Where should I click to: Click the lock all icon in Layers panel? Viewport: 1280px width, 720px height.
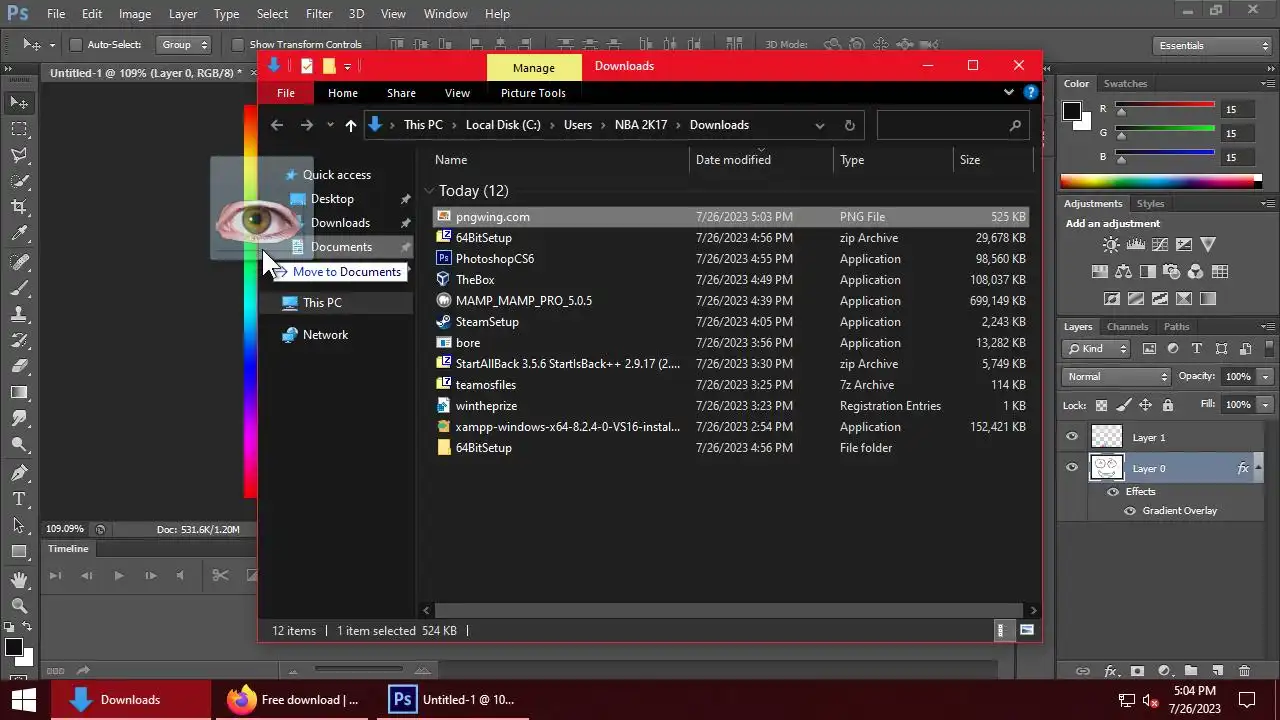1167,405
